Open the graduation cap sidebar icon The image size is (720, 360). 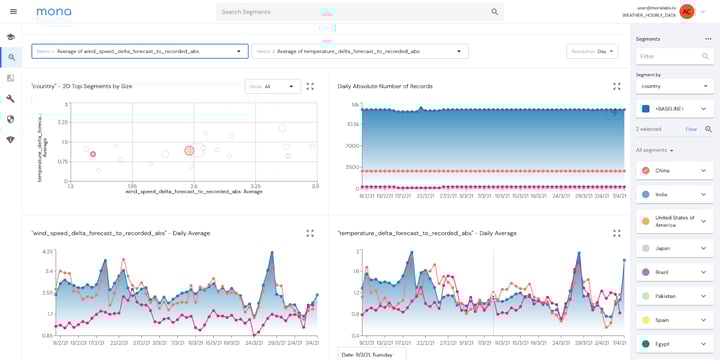click(x=11, y=37)
